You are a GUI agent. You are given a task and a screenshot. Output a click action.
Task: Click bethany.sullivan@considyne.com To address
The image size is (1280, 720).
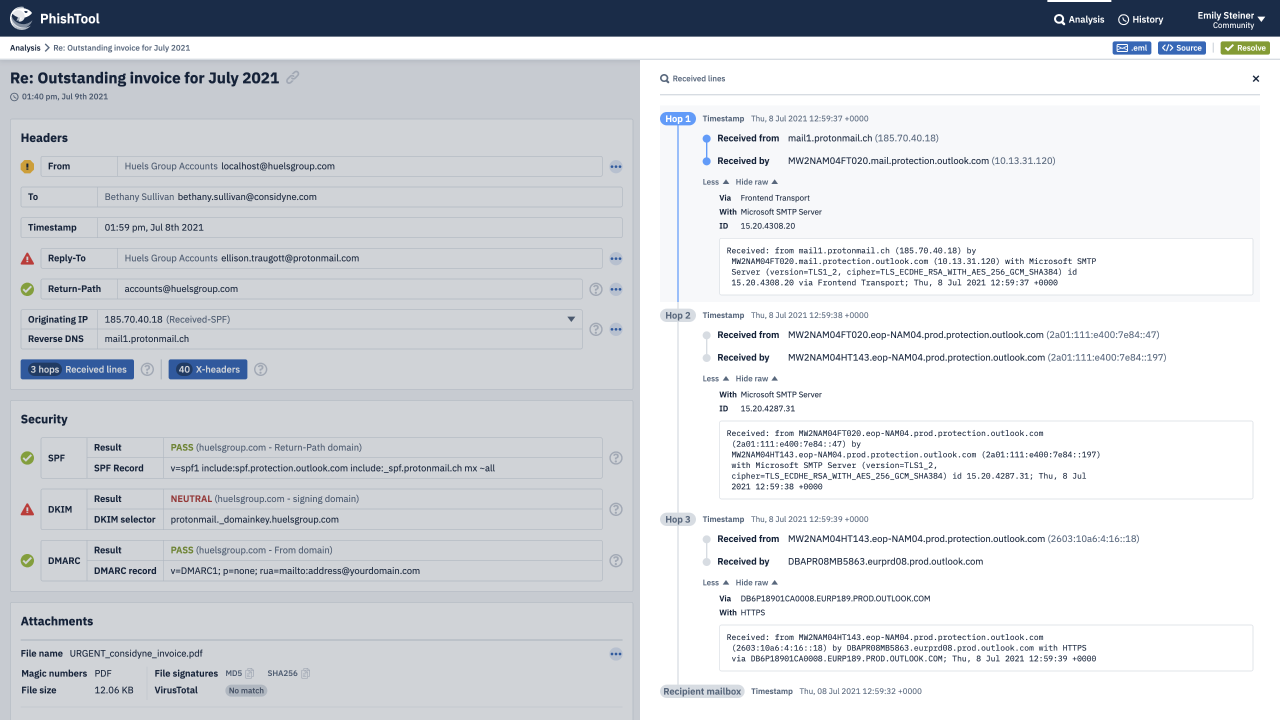[x=247, y=197]
